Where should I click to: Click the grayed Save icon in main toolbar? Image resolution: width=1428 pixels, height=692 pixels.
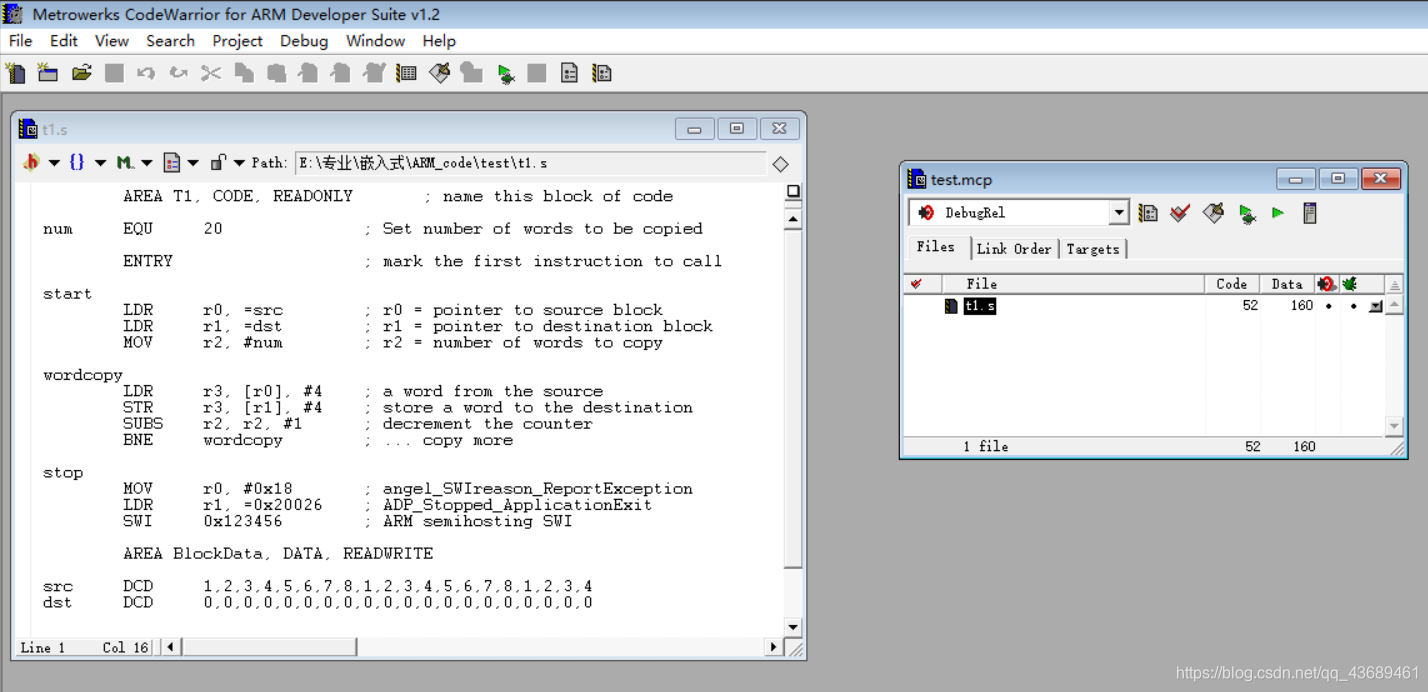click(114, 73)
